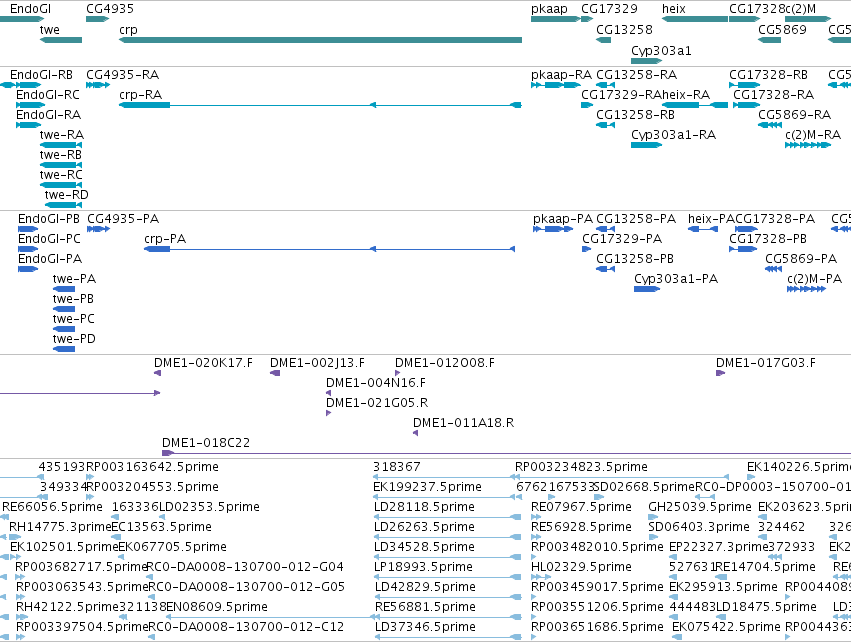This screenshot has width=851, height=642.
Task: Click the DME1-017G03.F clone end
Action: coord(721,373)
